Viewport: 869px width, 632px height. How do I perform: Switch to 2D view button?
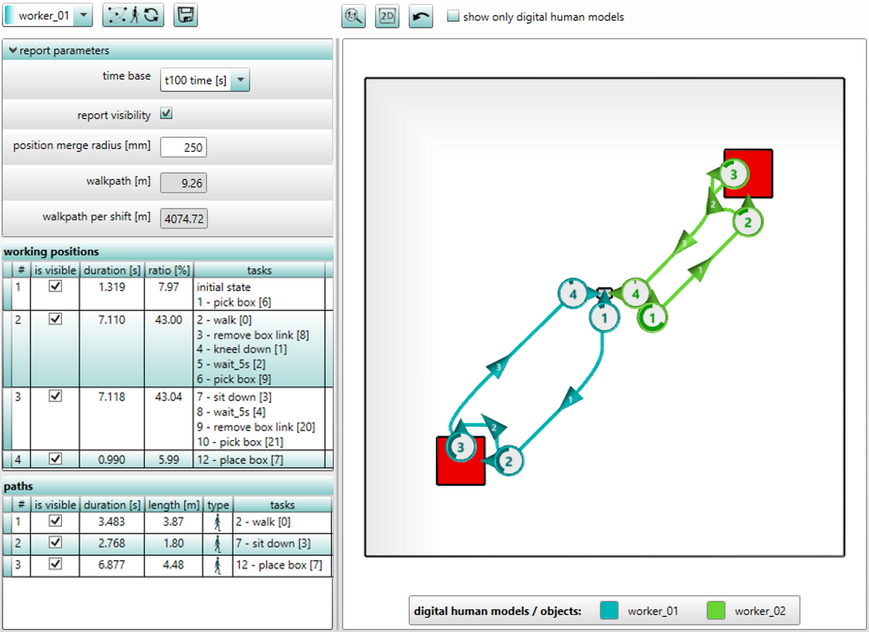(387, 17)
